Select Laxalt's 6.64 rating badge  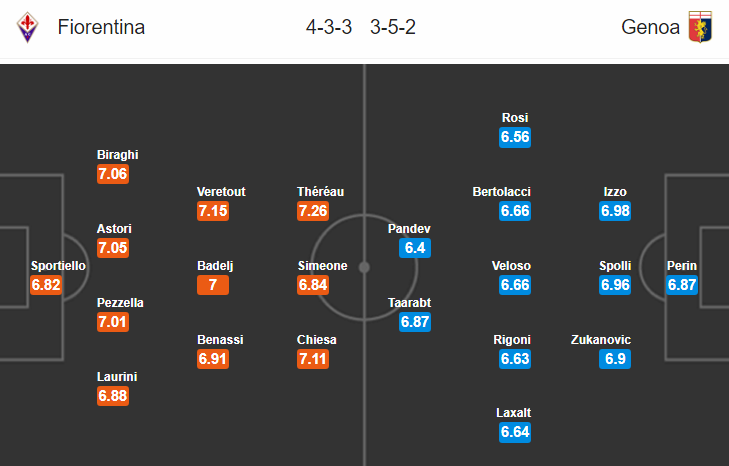515,432
